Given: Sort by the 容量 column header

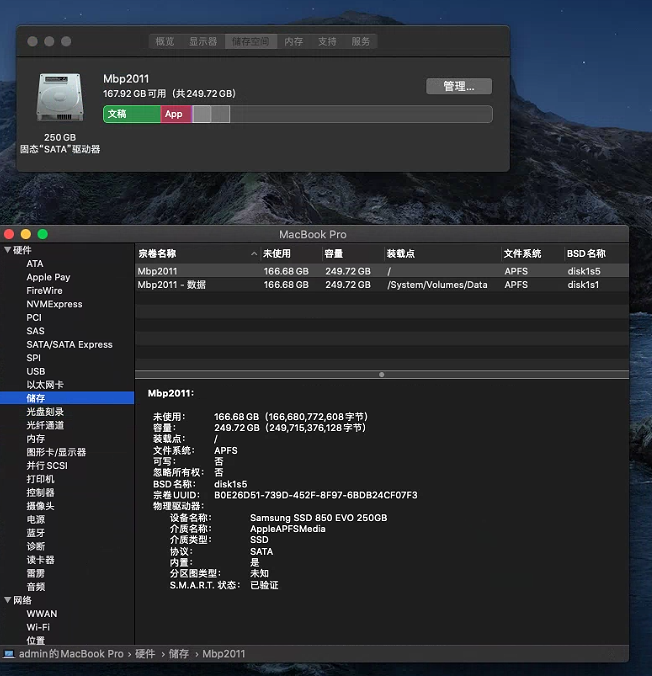Looking at the screenshot, I should (x=334, y=254).
